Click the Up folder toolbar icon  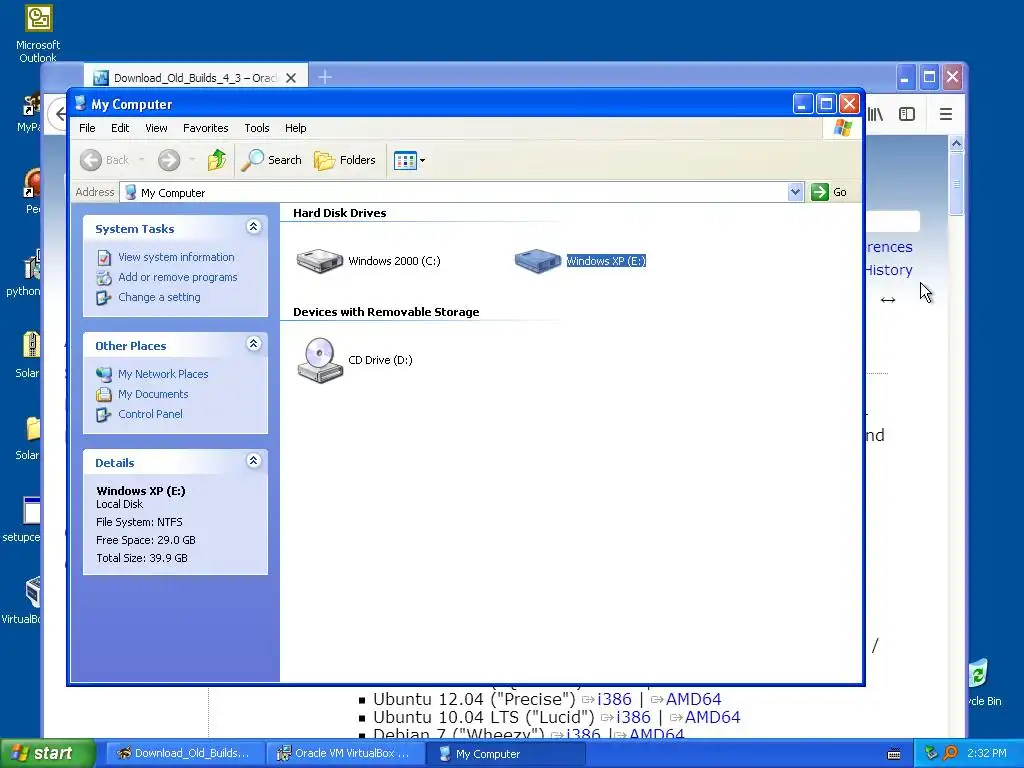click(217, 160)
